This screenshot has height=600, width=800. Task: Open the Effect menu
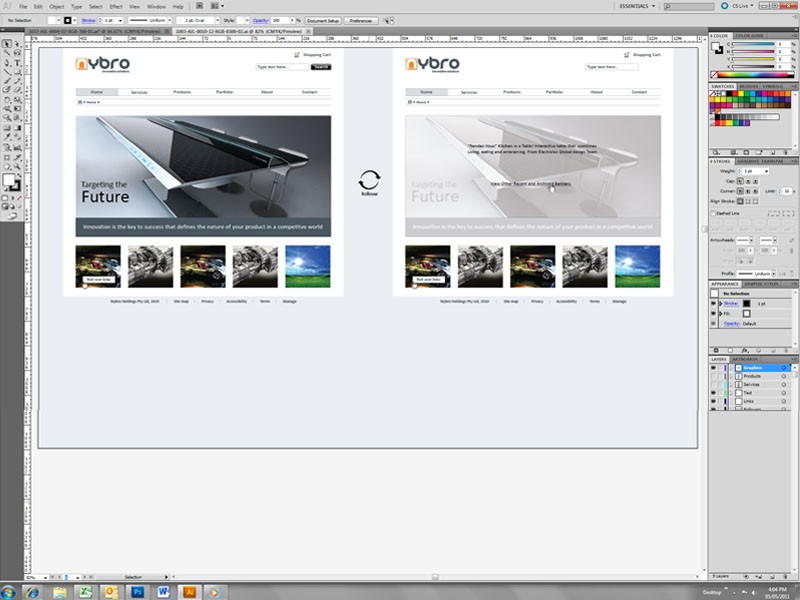pyautogui.click(x=116, y=7)
